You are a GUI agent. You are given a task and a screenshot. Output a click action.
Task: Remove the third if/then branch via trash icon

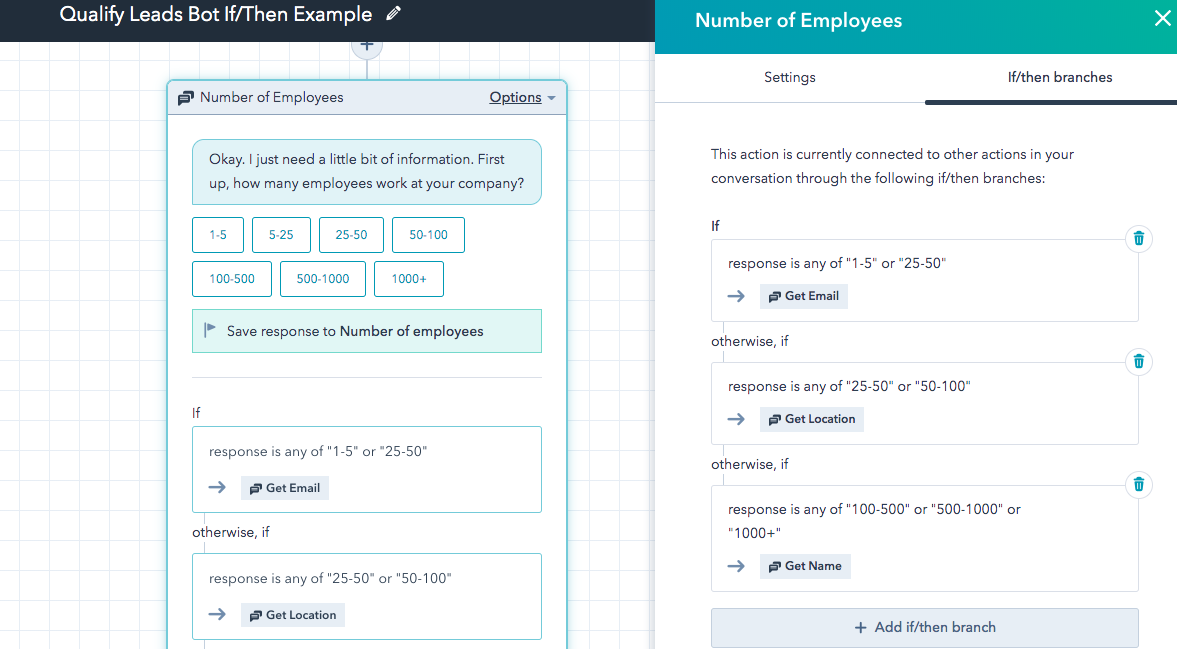(x=1138, y=485)
